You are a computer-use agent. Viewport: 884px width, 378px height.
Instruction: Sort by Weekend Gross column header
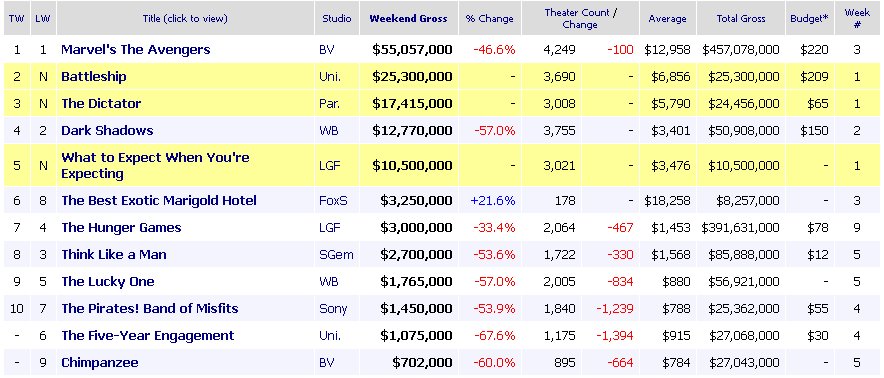408,19
